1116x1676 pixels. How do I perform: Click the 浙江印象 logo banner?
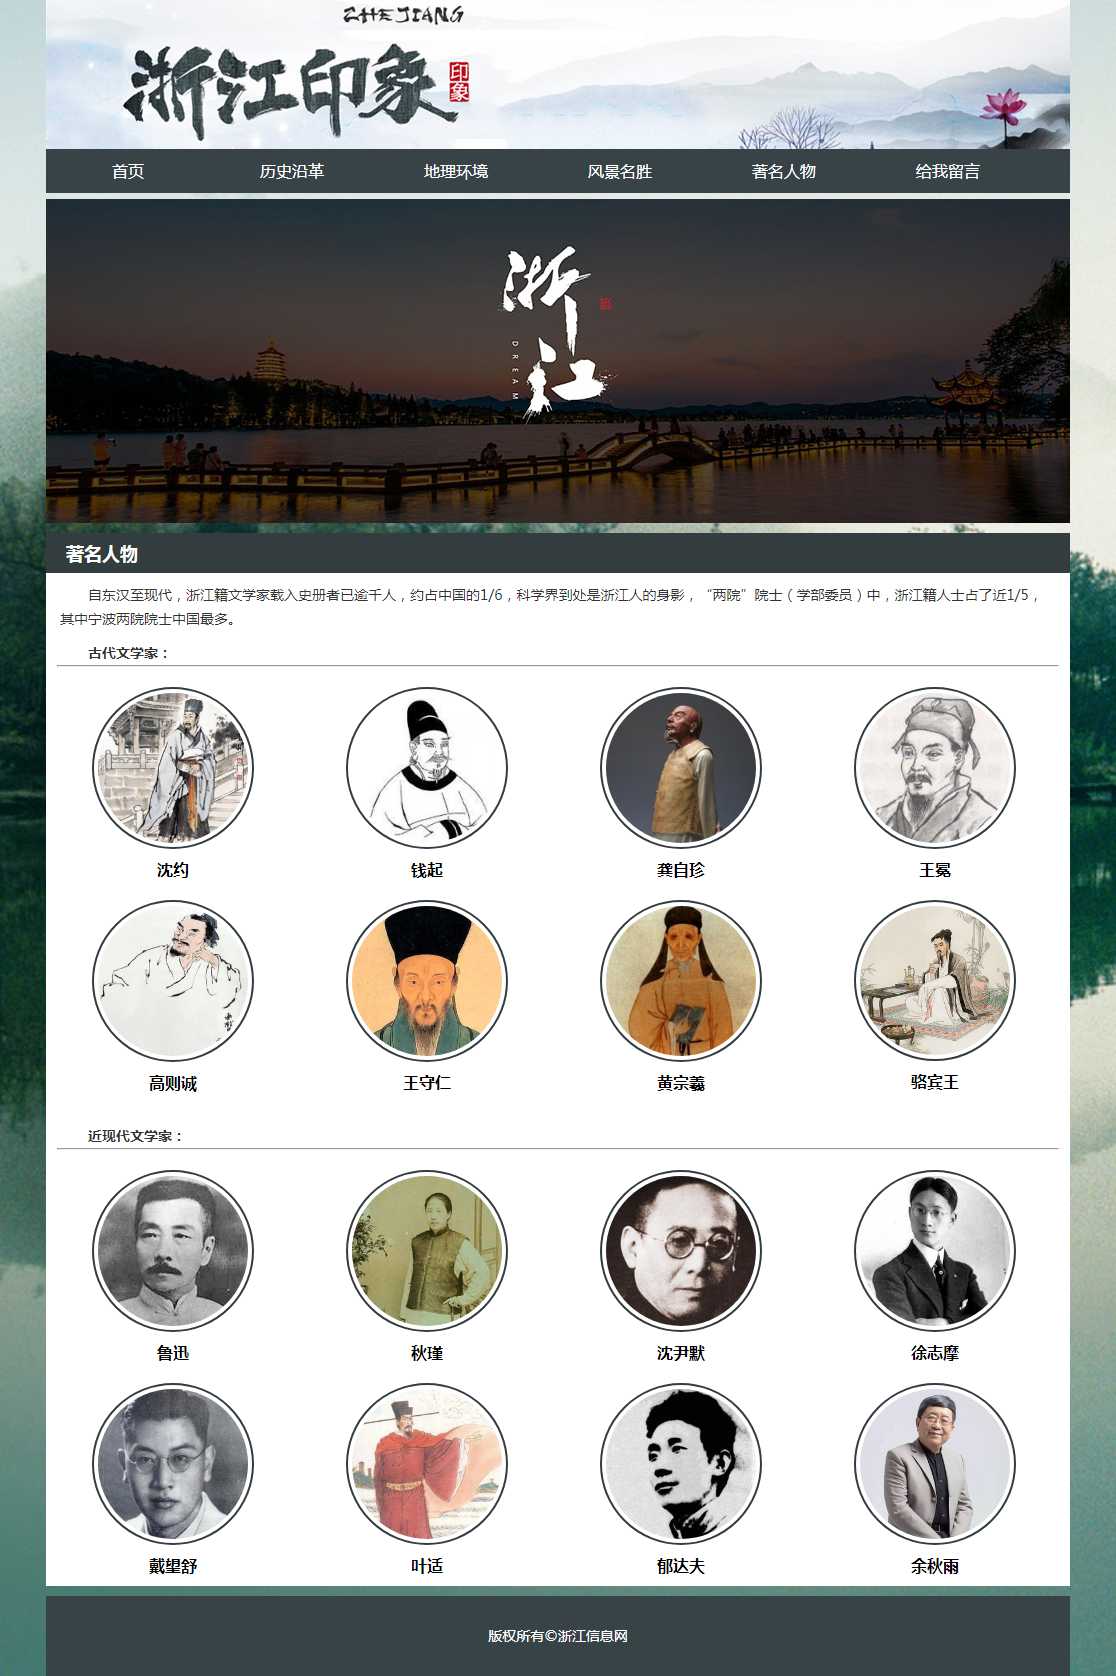pyautogui.click(x=558, y=74)
